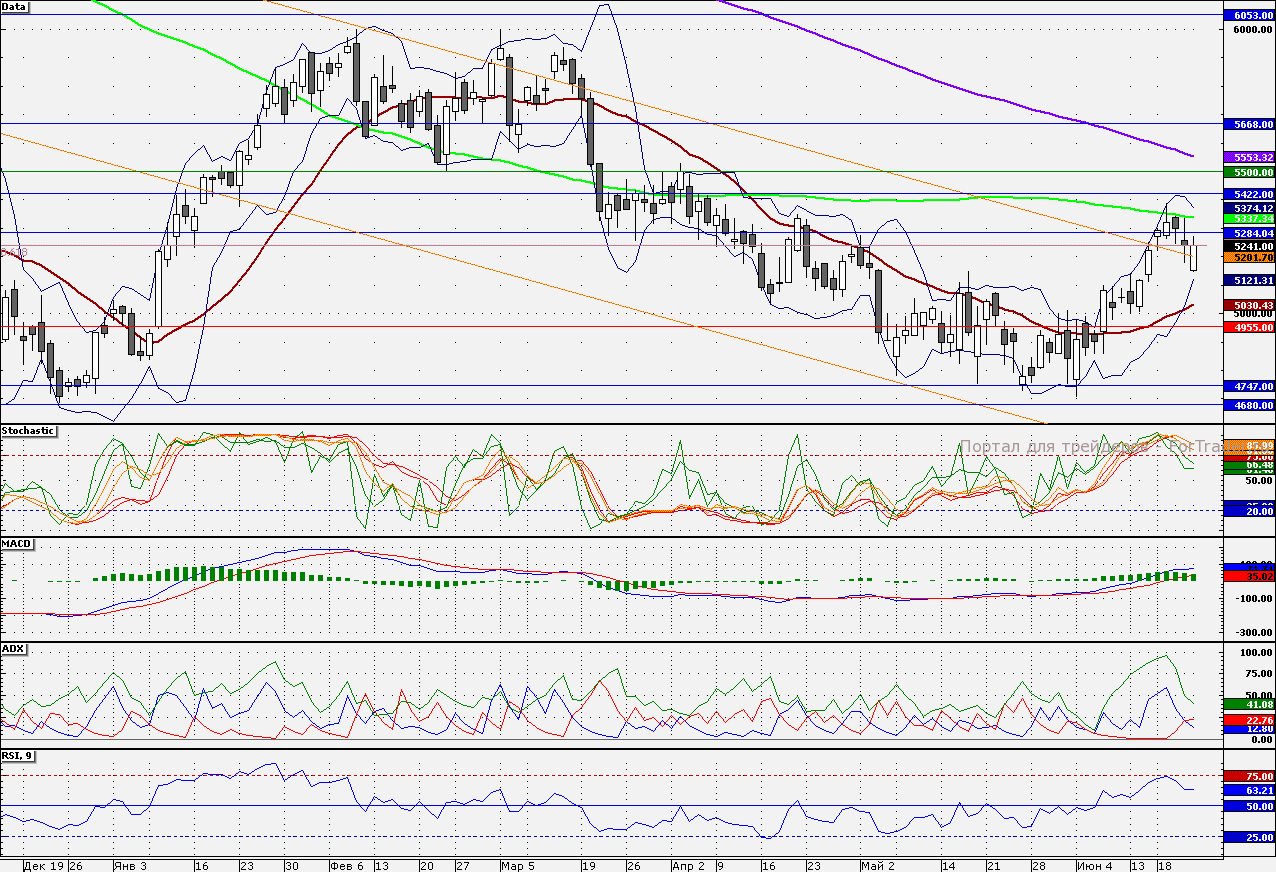Screen dimensions: 1276x872
Task: Click the Data panel label
Action: pos(15,6)
